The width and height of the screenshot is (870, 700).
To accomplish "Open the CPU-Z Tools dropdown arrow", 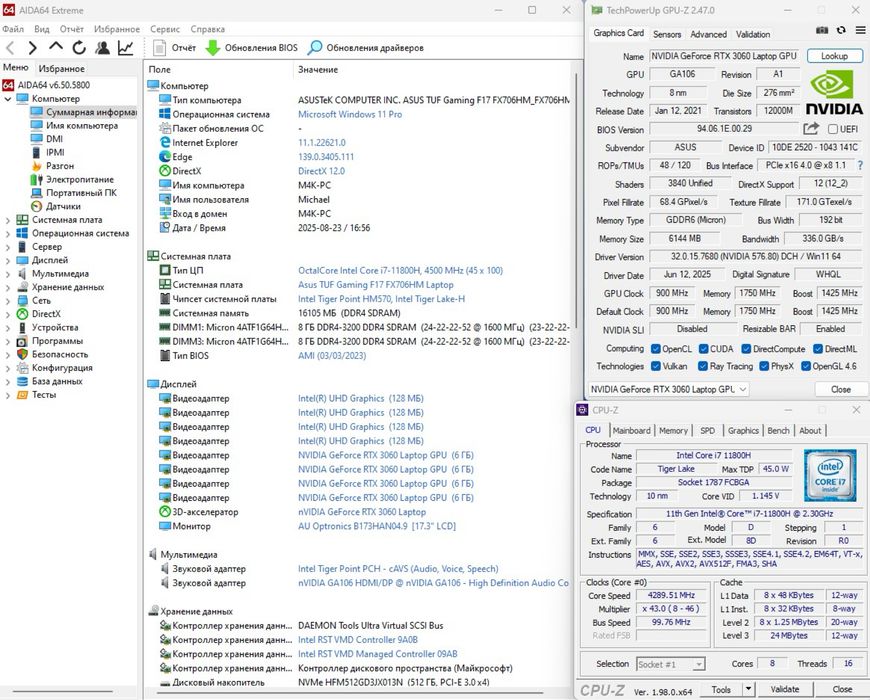I will 748,689.
